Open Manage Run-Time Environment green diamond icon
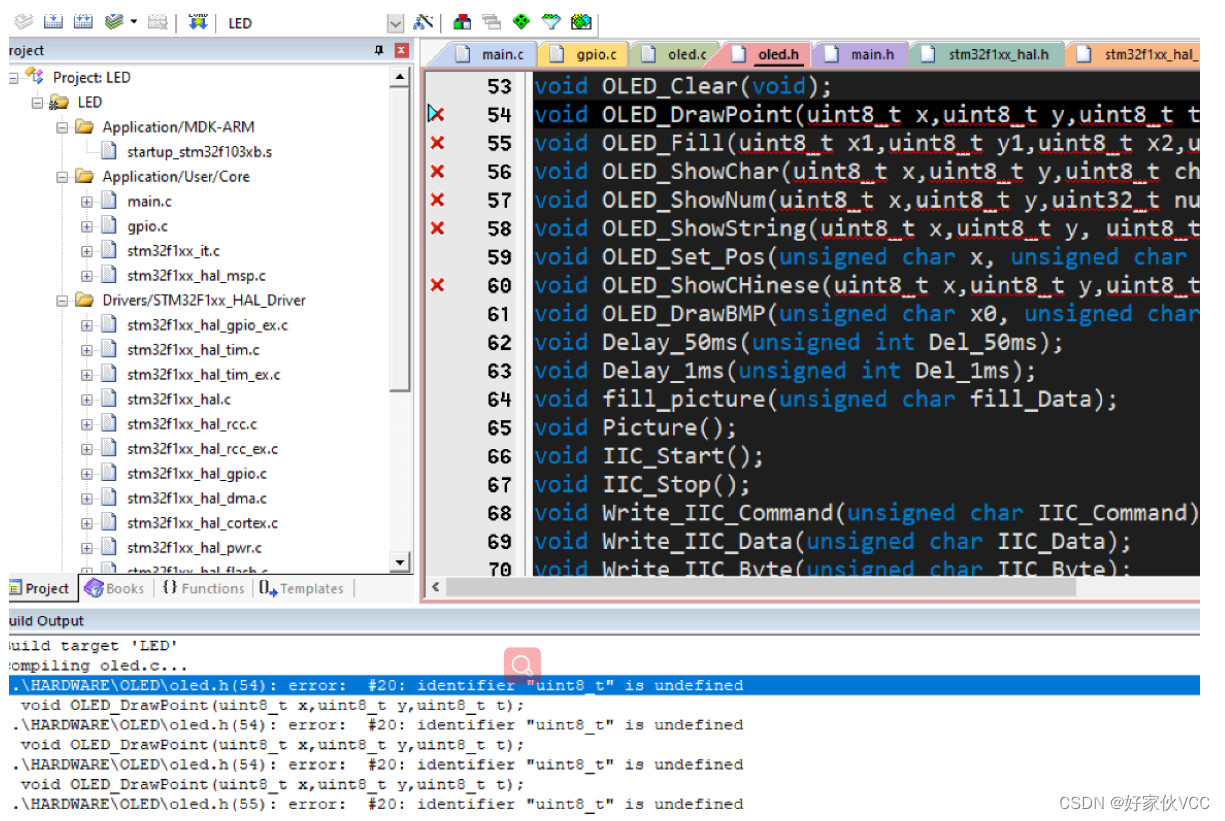1225x821 pixels. point(521,21)
